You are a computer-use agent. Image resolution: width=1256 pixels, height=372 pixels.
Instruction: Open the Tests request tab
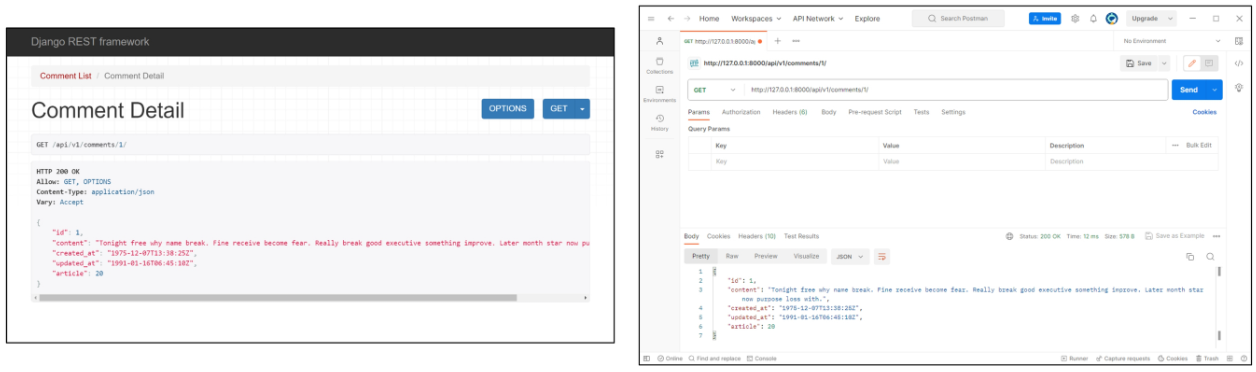tap(921, 112)
